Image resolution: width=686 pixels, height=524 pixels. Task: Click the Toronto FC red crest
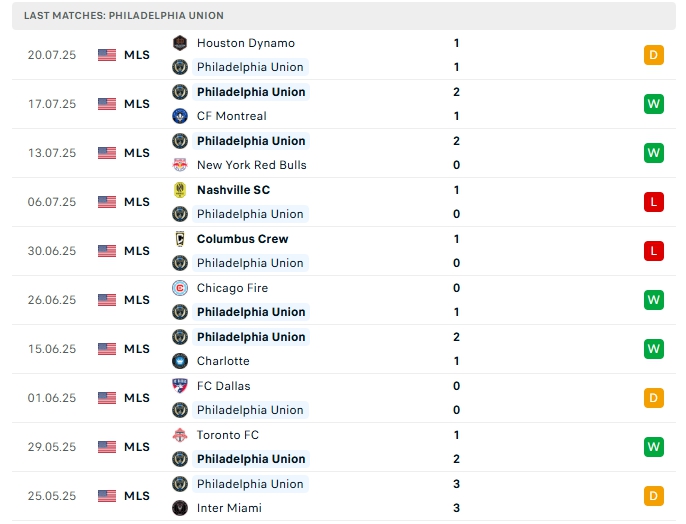pyautogui.click(x=180, y=435)
